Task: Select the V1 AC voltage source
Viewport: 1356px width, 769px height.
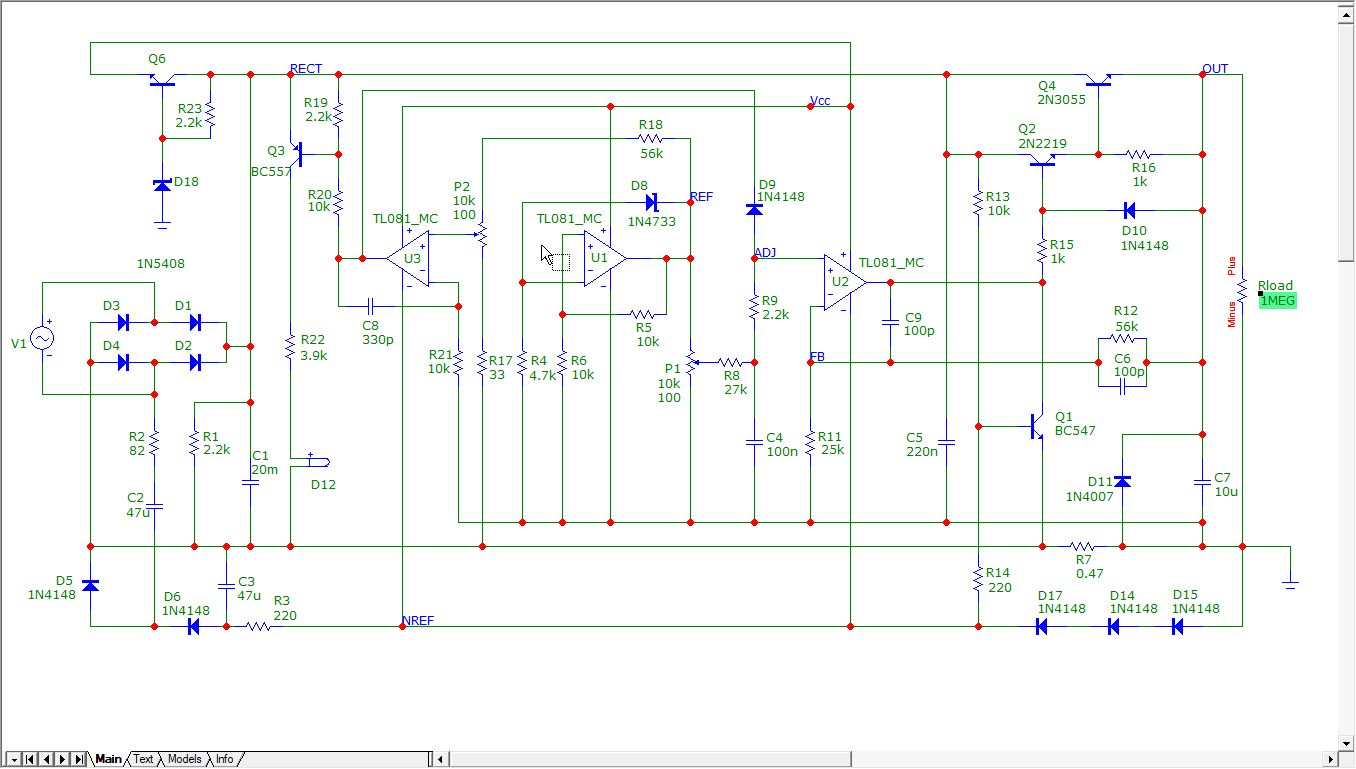Action: [x=43, y=339]
